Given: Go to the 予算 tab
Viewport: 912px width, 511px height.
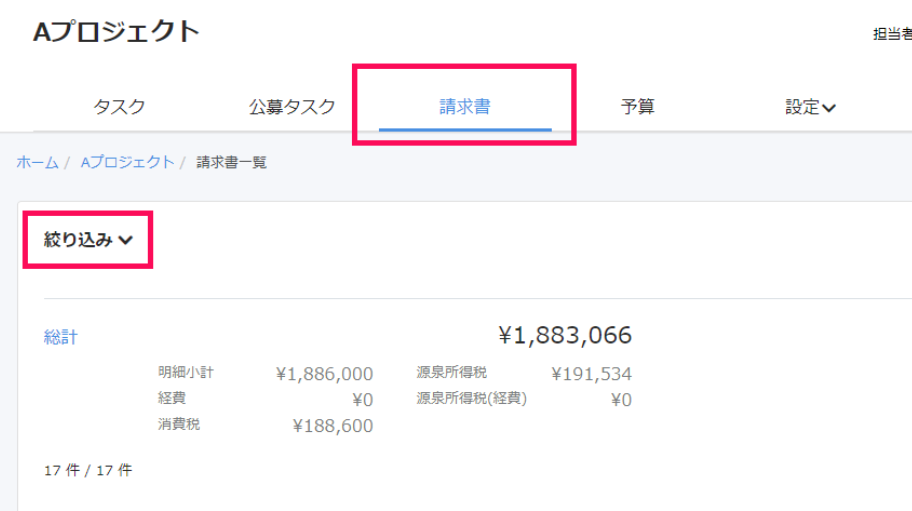Looking at the screenshot, I should click(637, 107).
